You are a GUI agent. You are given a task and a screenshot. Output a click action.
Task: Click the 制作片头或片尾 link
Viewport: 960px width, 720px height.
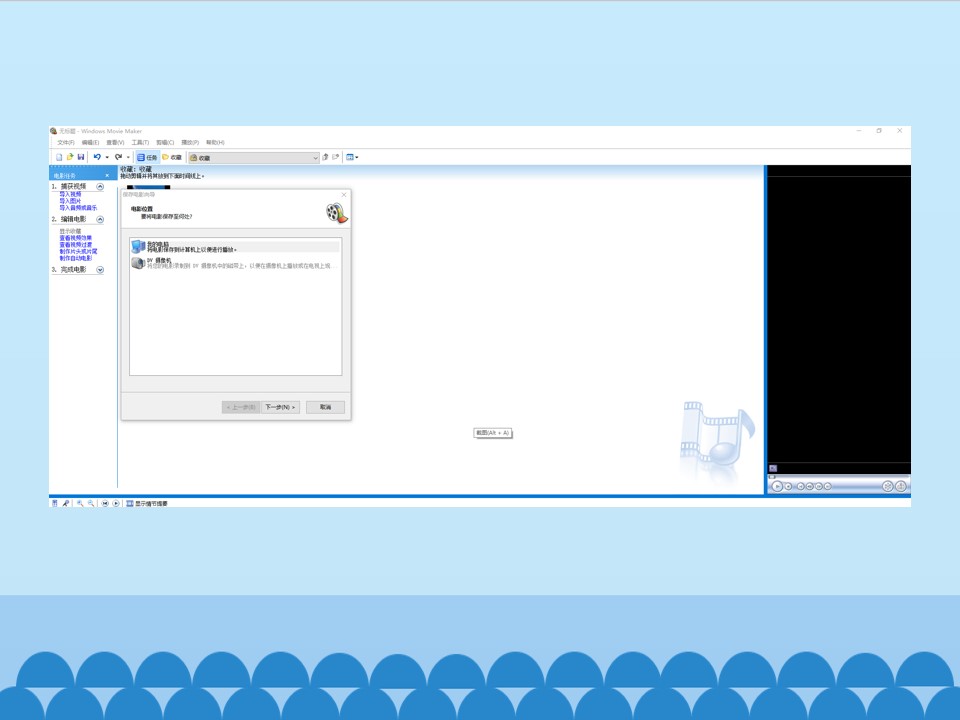78,252
